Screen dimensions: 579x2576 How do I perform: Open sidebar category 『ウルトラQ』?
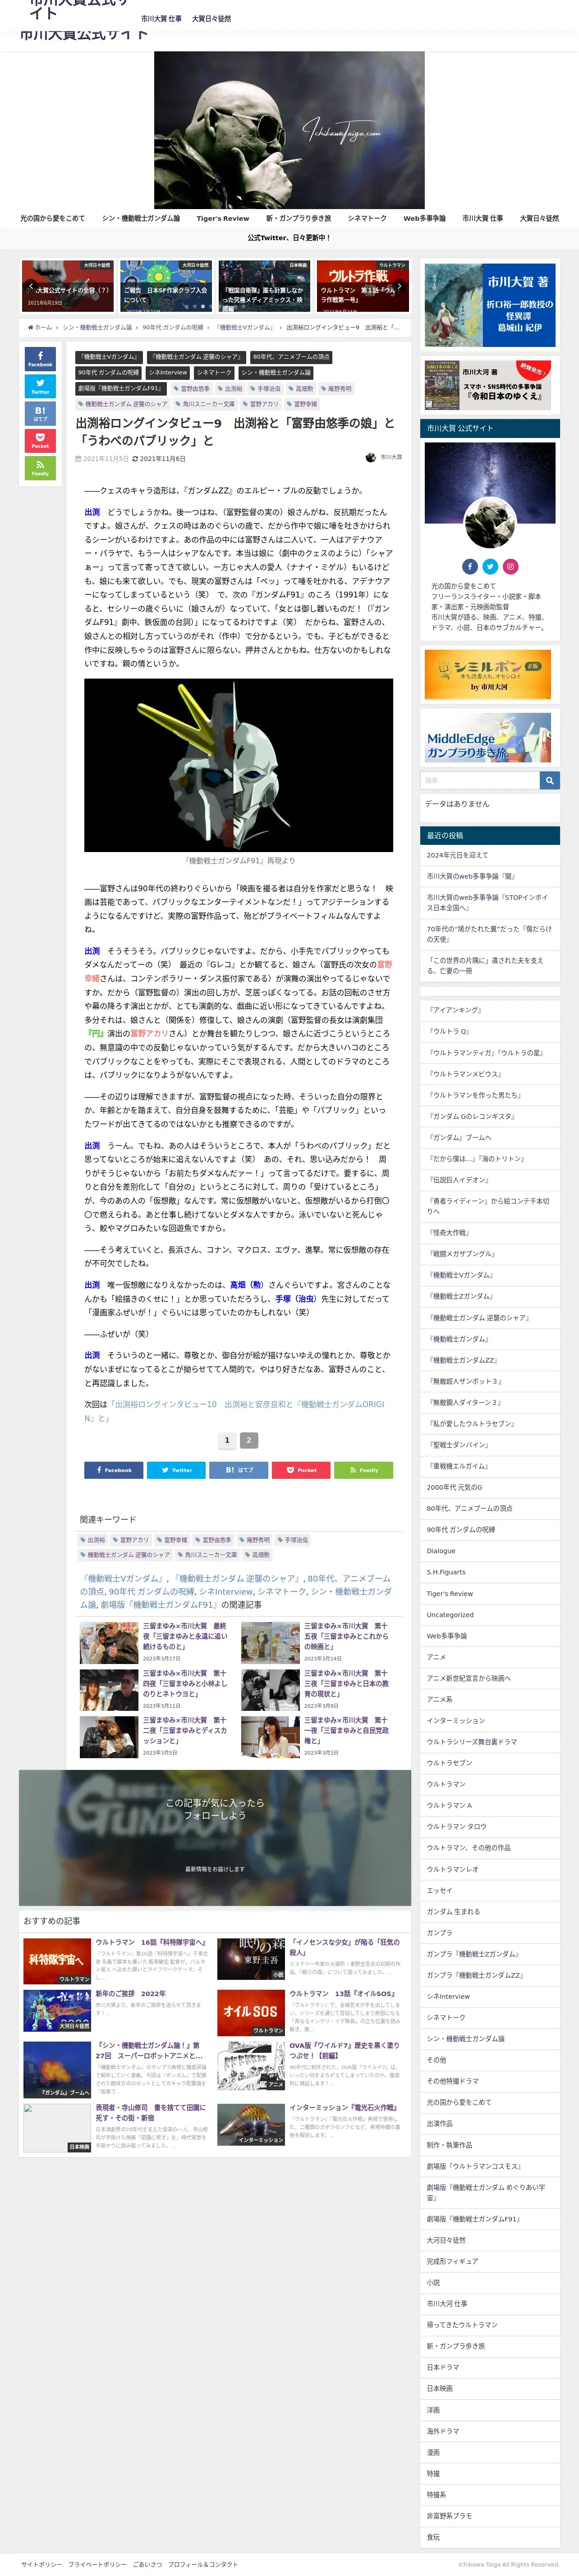pos(490,1031)
